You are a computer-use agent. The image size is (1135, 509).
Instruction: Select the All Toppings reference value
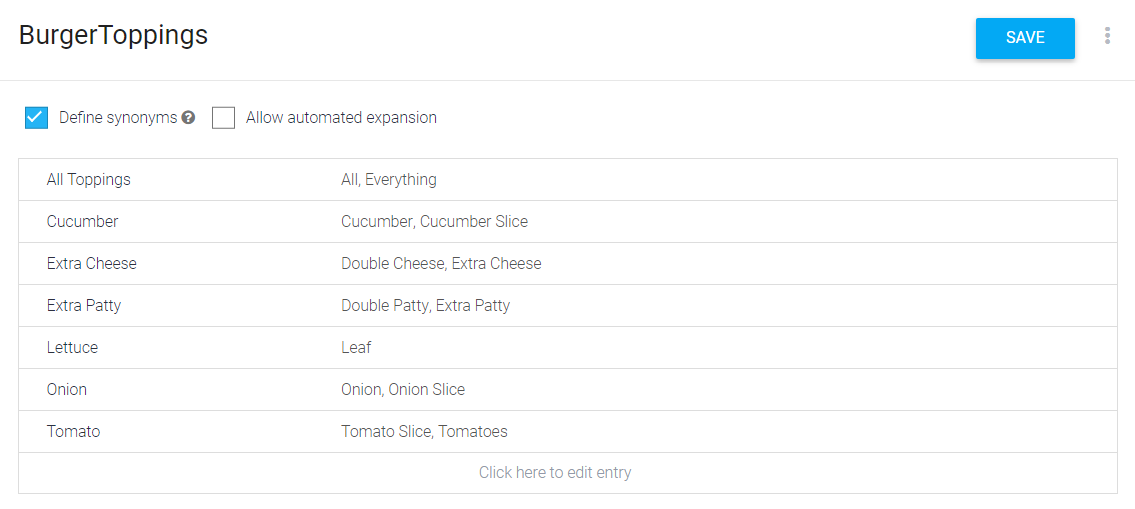(x=88, y=180)
